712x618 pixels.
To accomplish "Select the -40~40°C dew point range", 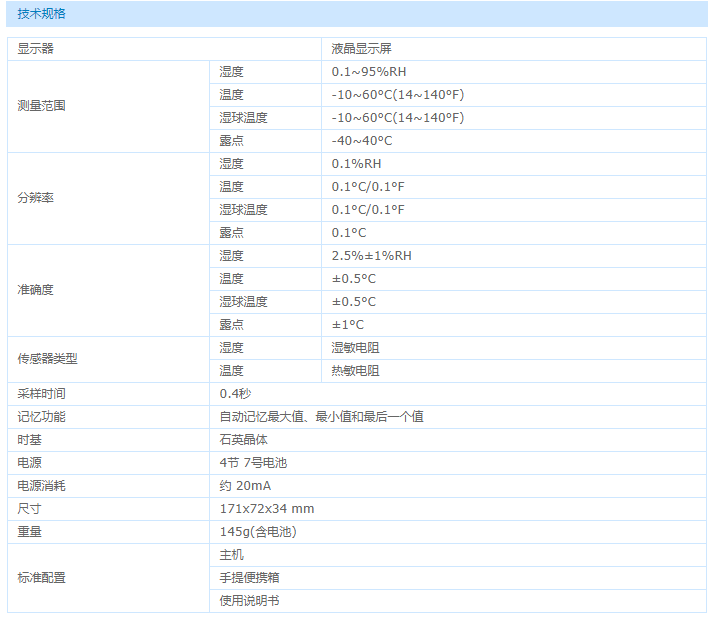I will pyautogui.click(x=362, y=141).
